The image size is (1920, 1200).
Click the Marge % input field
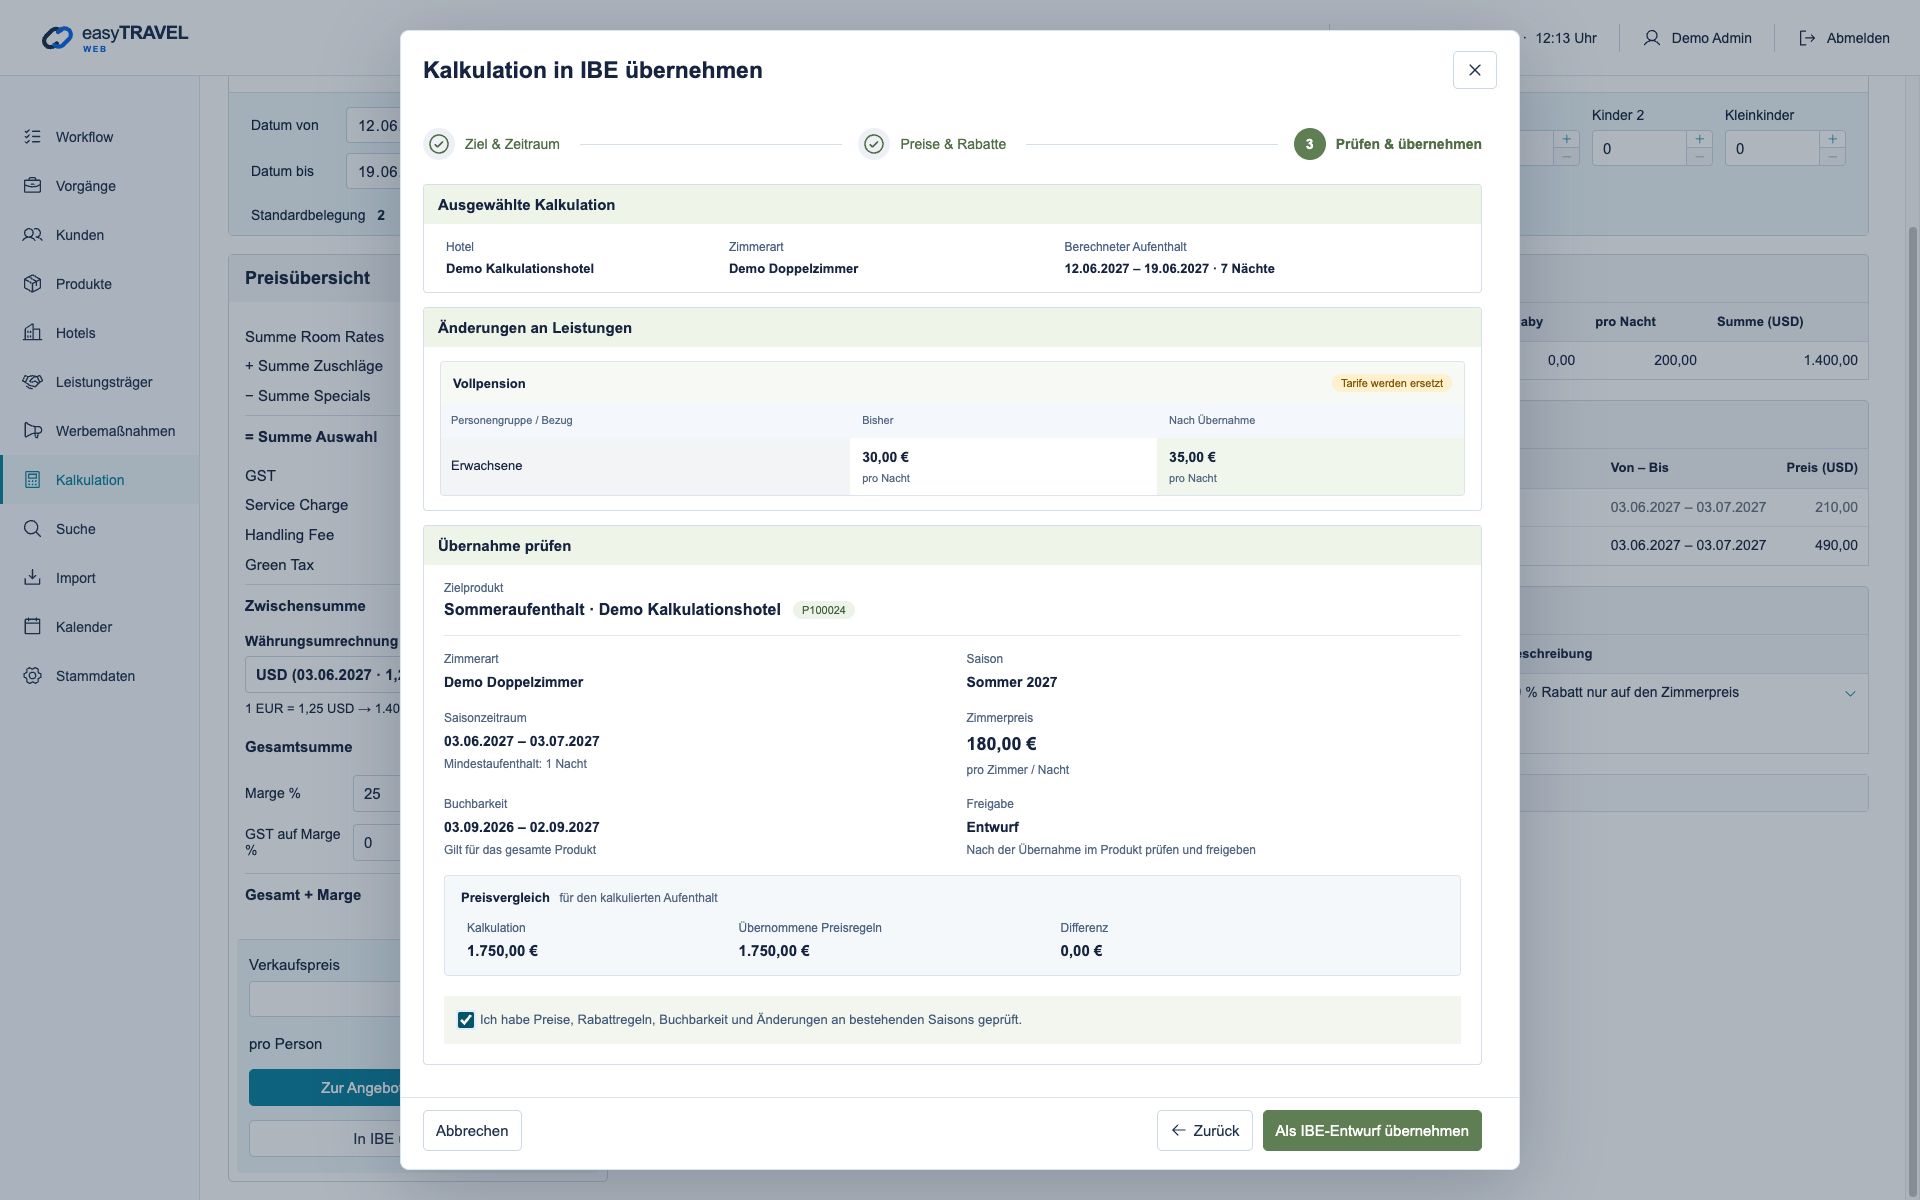[376, 794]
